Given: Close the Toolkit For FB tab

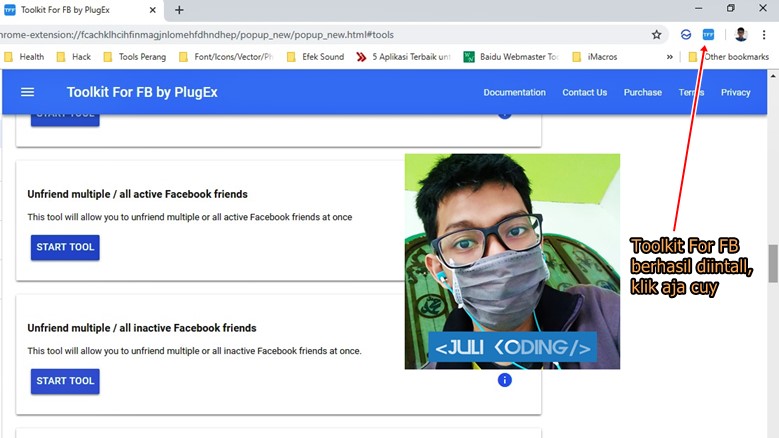Looking at the screenshot, I should 153,10.
